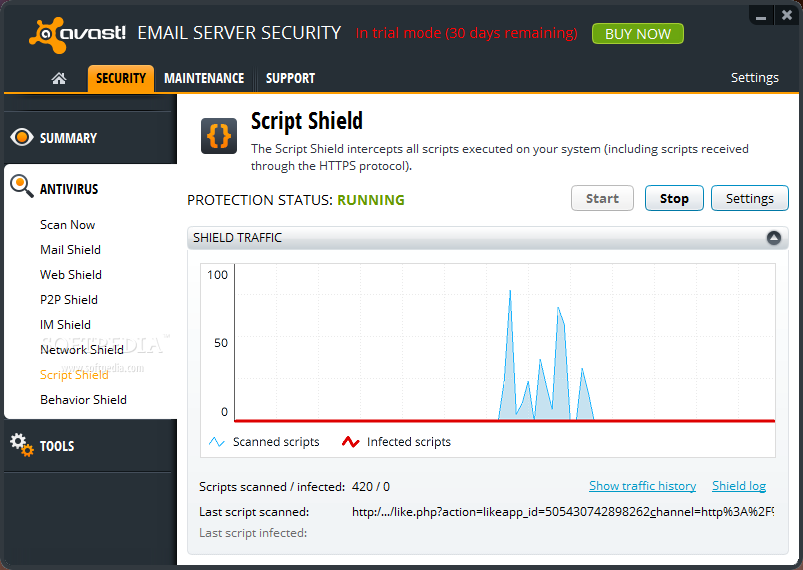Open Scan Now
The height and width of the screenshot is (570, 803).
tap(68, 225)
